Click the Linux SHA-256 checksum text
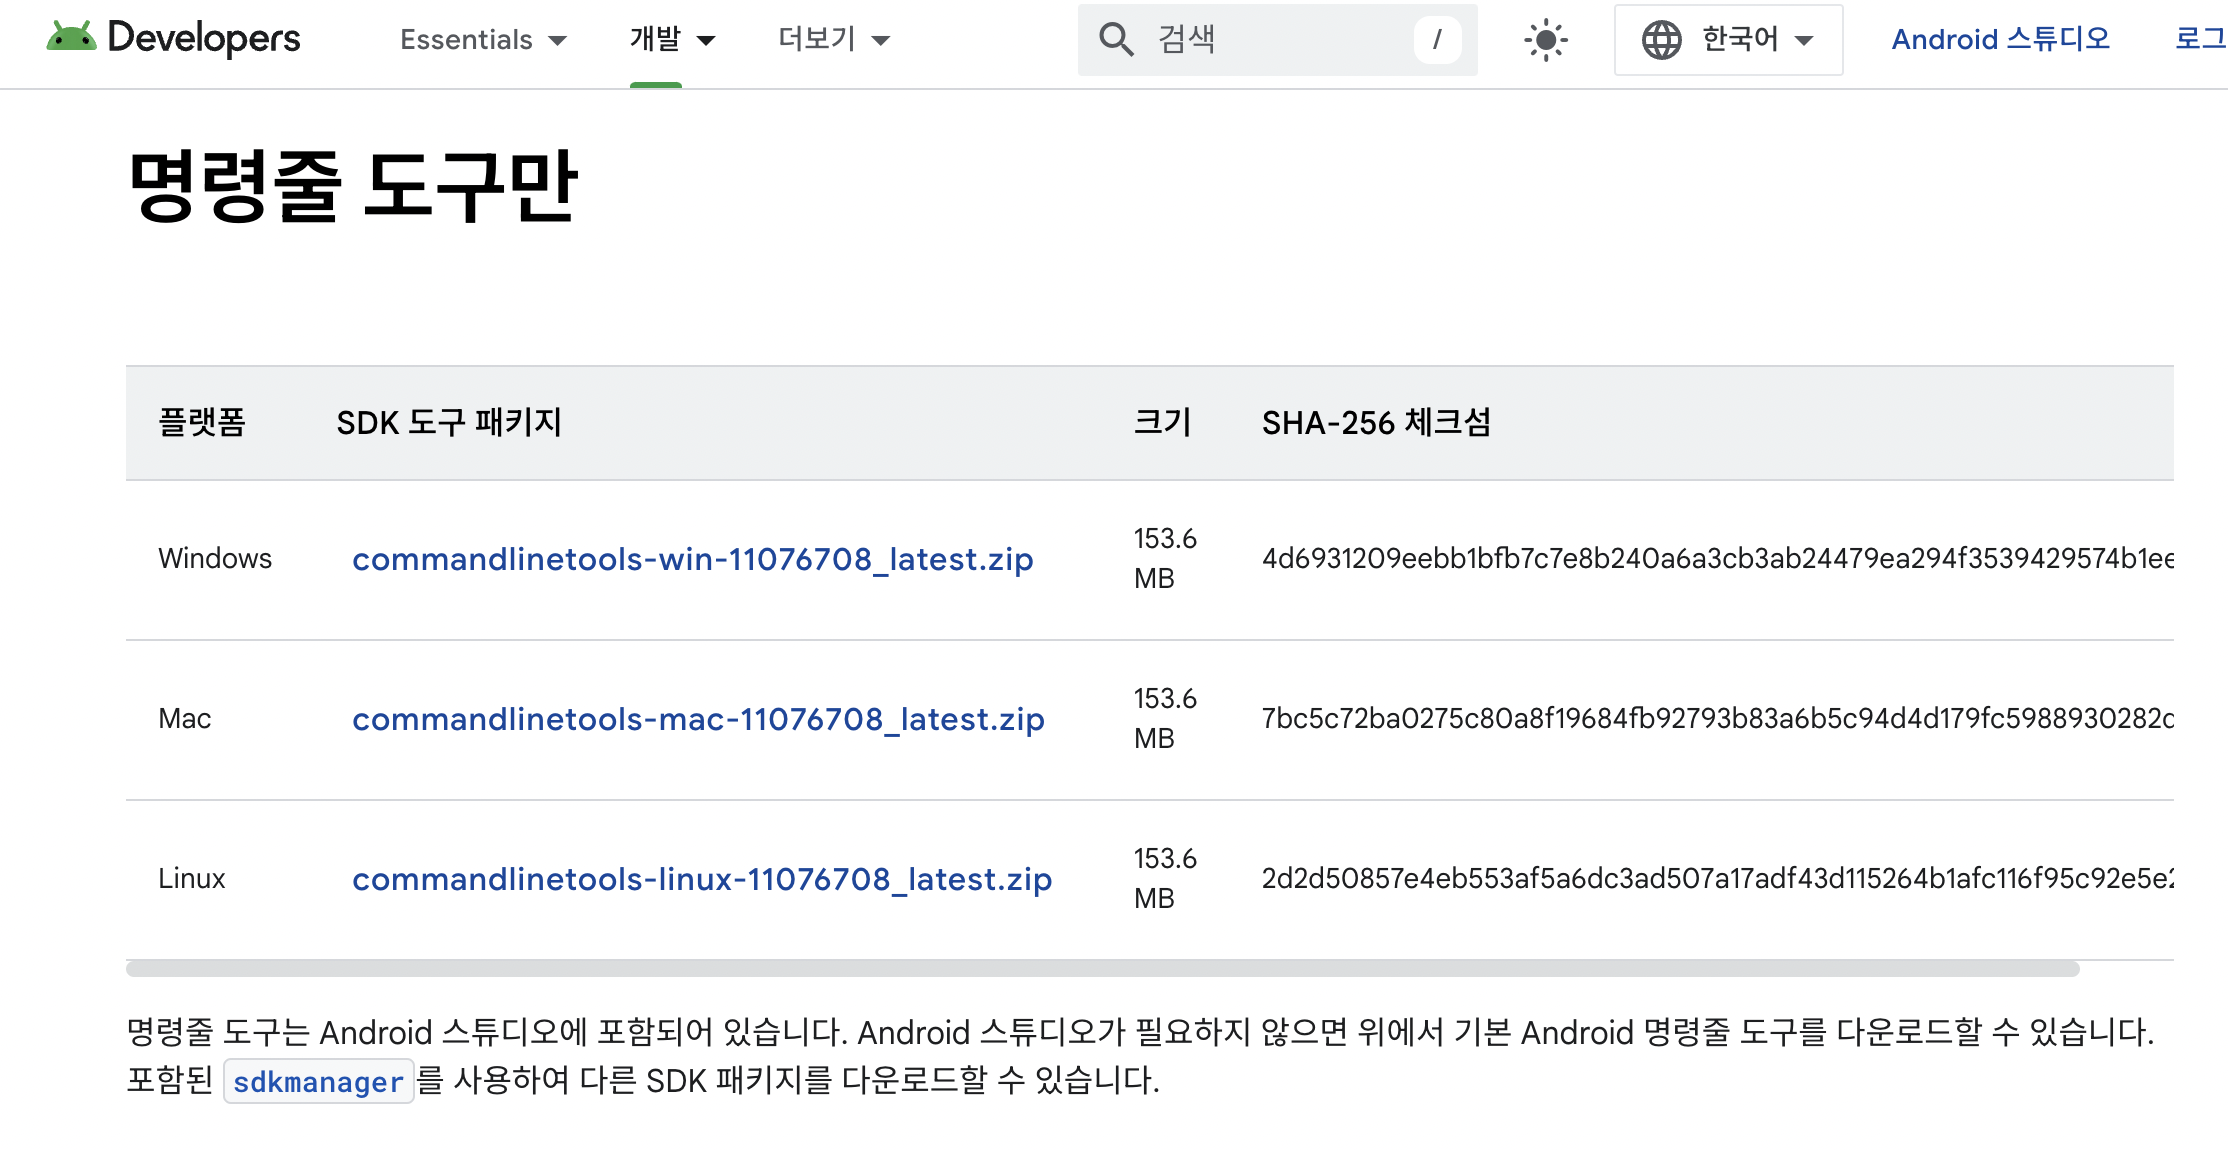 click(1717, 878)
